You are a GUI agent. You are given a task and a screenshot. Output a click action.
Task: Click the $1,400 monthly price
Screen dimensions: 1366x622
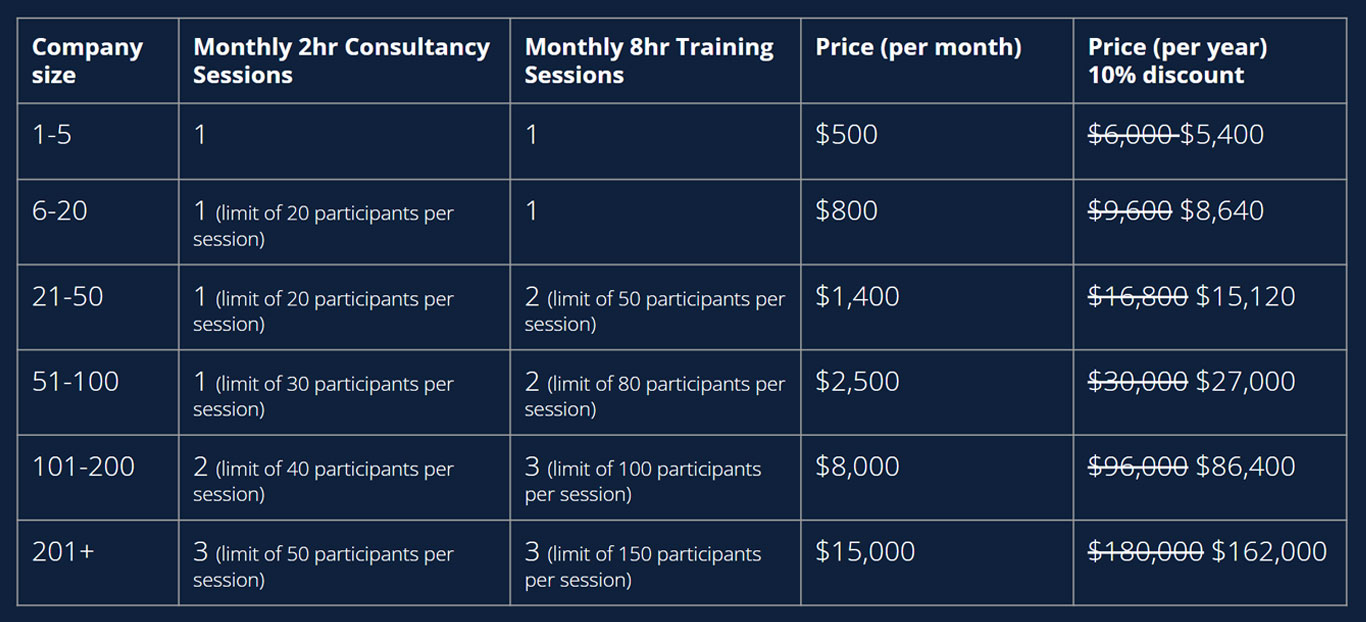pos(857,297)
